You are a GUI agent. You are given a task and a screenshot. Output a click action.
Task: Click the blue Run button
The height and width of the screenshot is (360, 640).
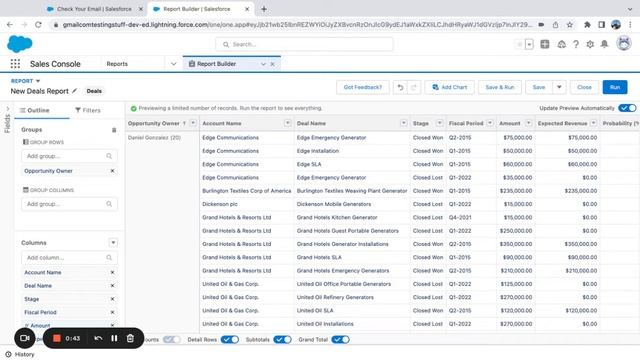click(615, 87)
